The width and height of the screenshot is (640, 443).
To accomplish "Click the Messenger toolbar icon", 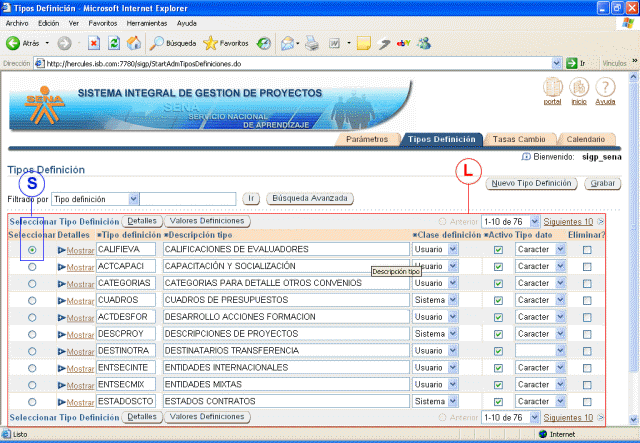I will tap(424, 43).
